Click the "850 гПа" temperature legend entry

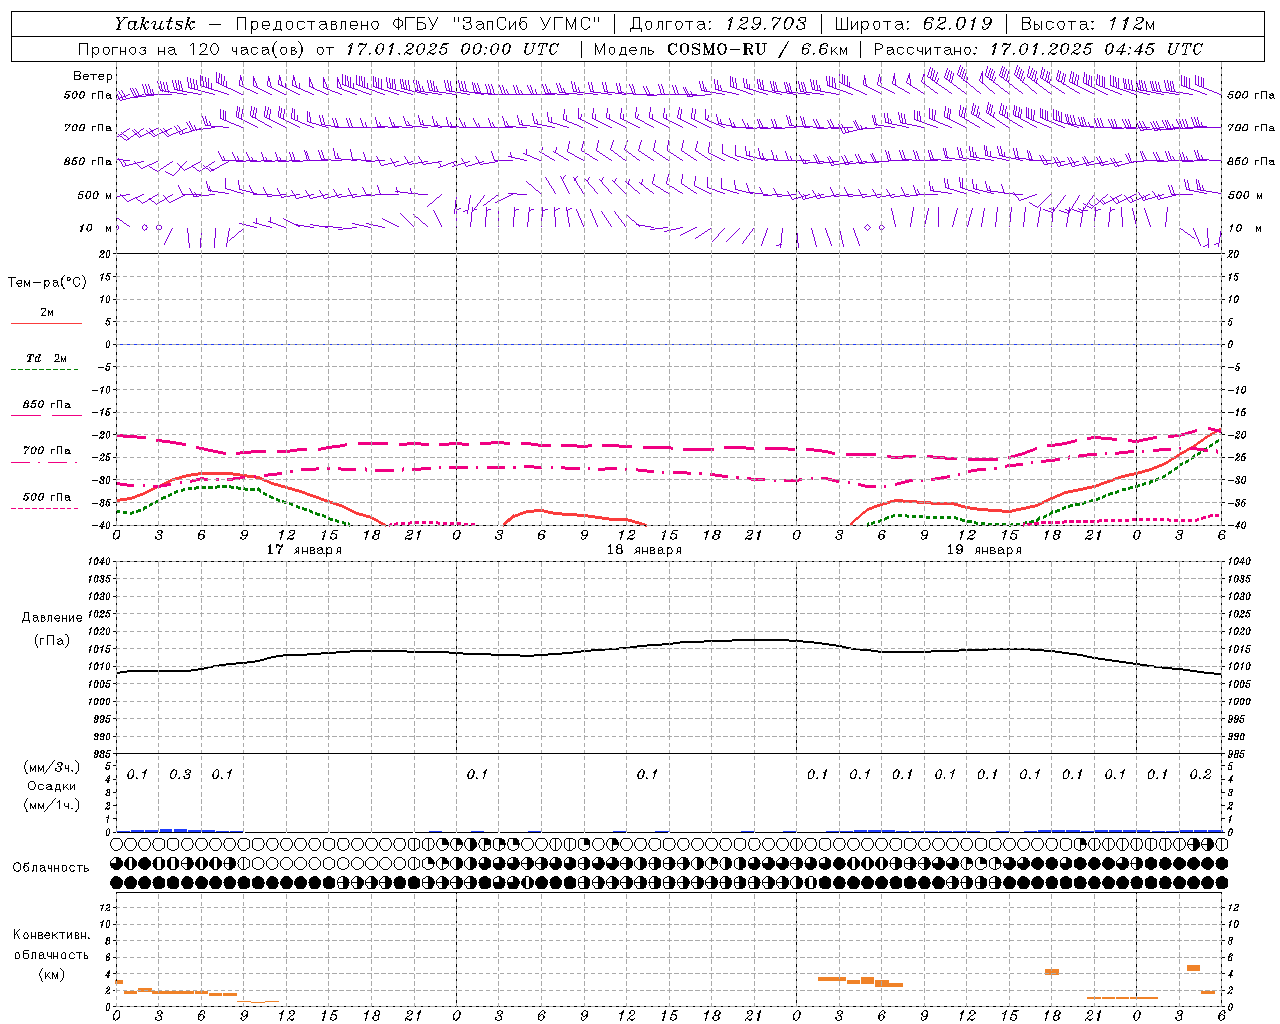[x=47, y=405]
